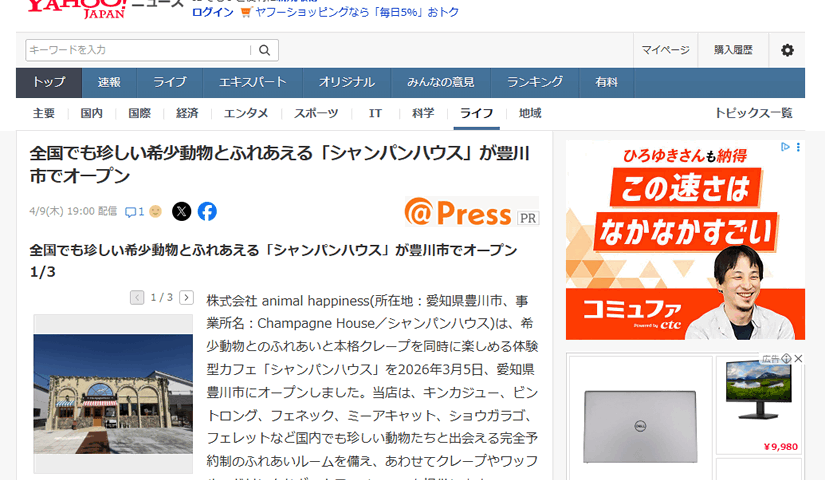This screenshot has height=480, width=825.
Task: Open the ランキング navigation tab
Action: (x=534, y=82)
